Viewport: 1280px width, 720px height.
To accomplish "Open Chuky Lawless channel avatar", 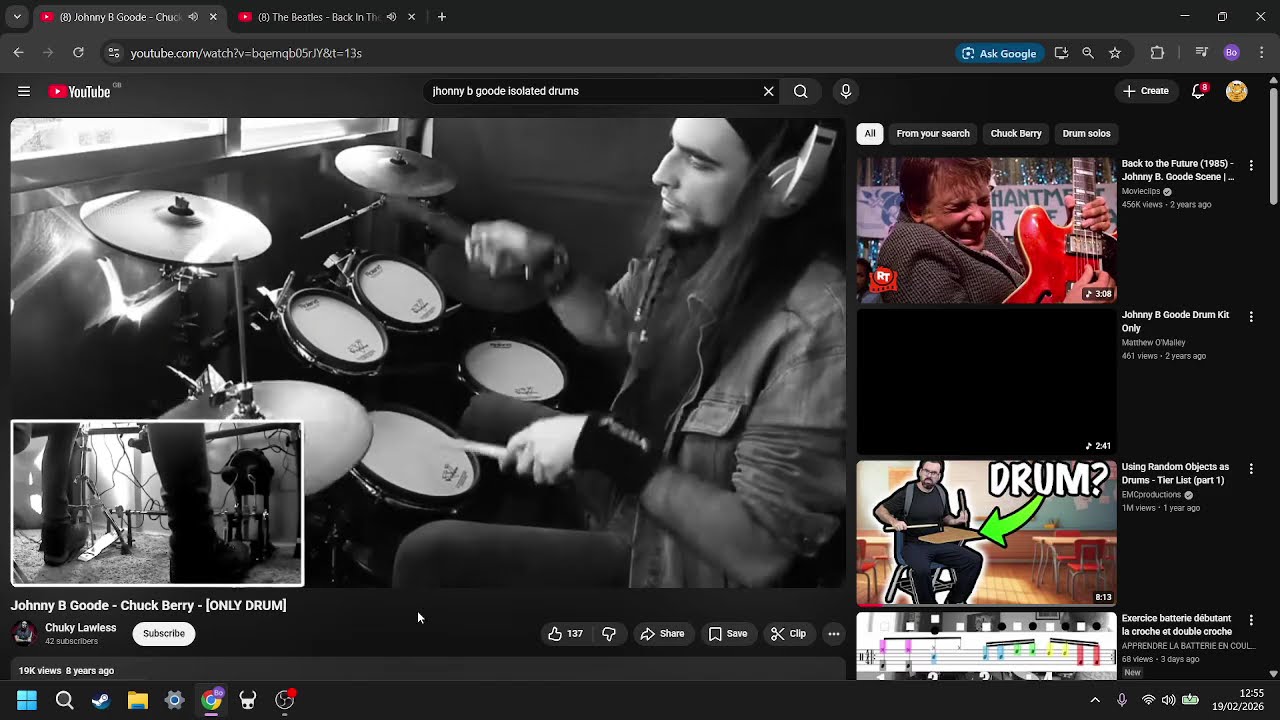I will tap(24, 634).
